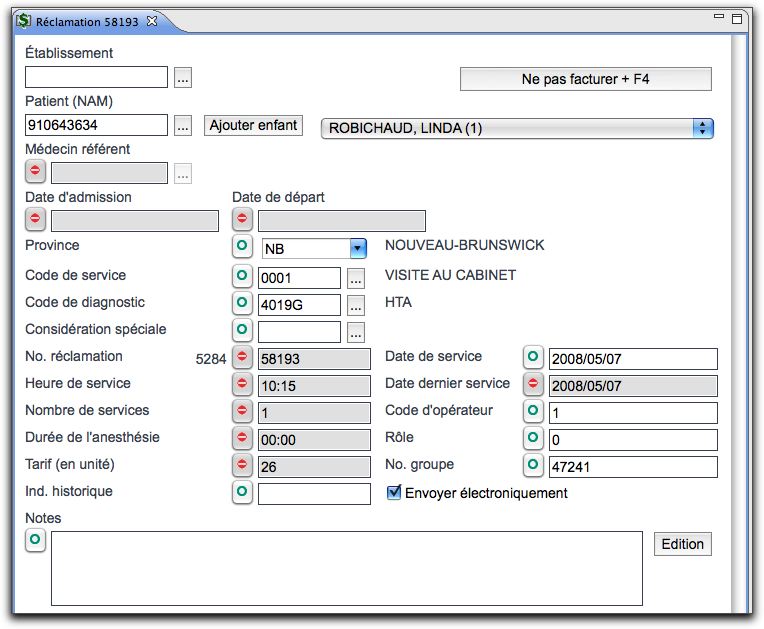Click the HTA diagnostic description text
This screenshot has height=629, width=764.
tap(398, 302)
